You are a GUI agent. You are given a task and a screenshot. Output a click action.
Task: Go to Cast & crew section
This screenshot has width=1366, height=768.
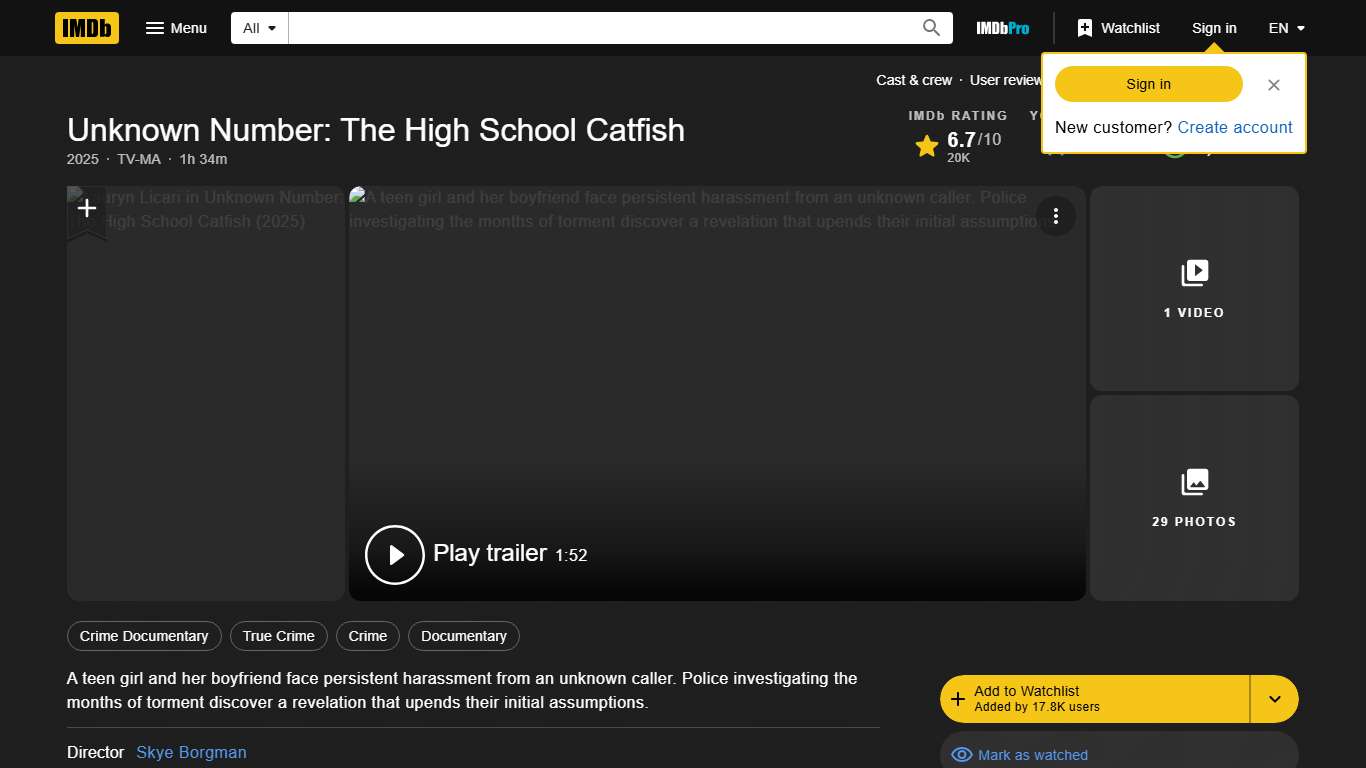[x=914, y=80]
